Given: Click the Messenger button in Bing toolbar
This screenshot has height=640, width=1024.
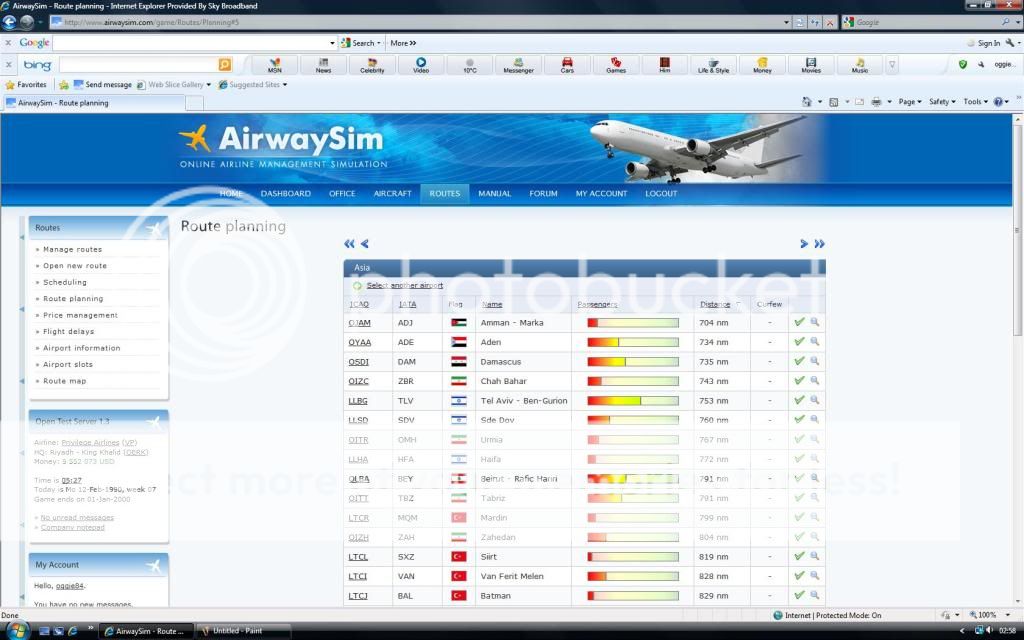Looking at the screenshot, I should [x=518, y=65].
